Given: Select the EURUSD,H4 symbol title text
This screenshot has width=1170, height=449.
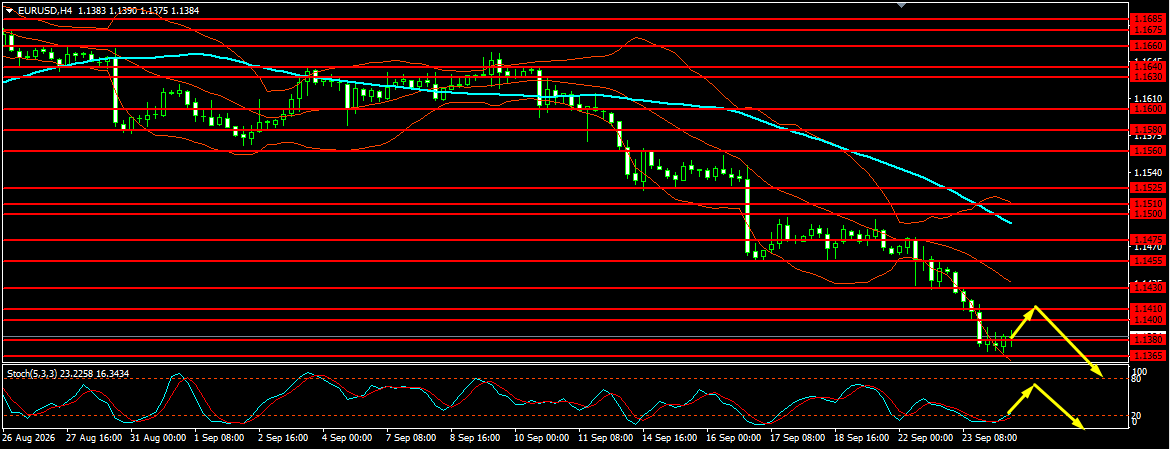Looking at the screenshot, I should [44, 11].
